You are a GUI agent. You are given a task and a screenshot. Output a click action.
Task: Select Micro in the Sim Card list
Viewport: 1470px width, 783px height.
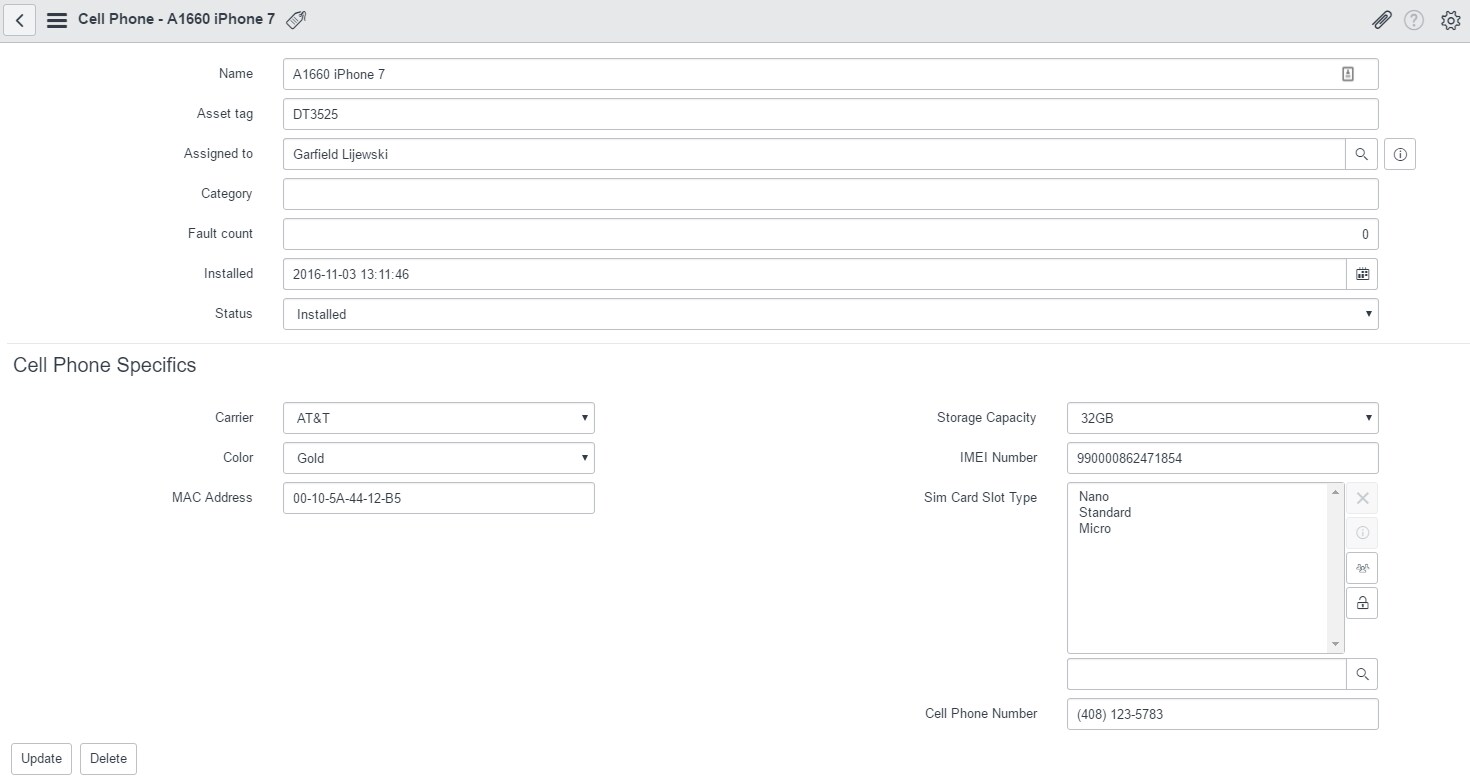pyautogui.click(x=1095, y=528)
